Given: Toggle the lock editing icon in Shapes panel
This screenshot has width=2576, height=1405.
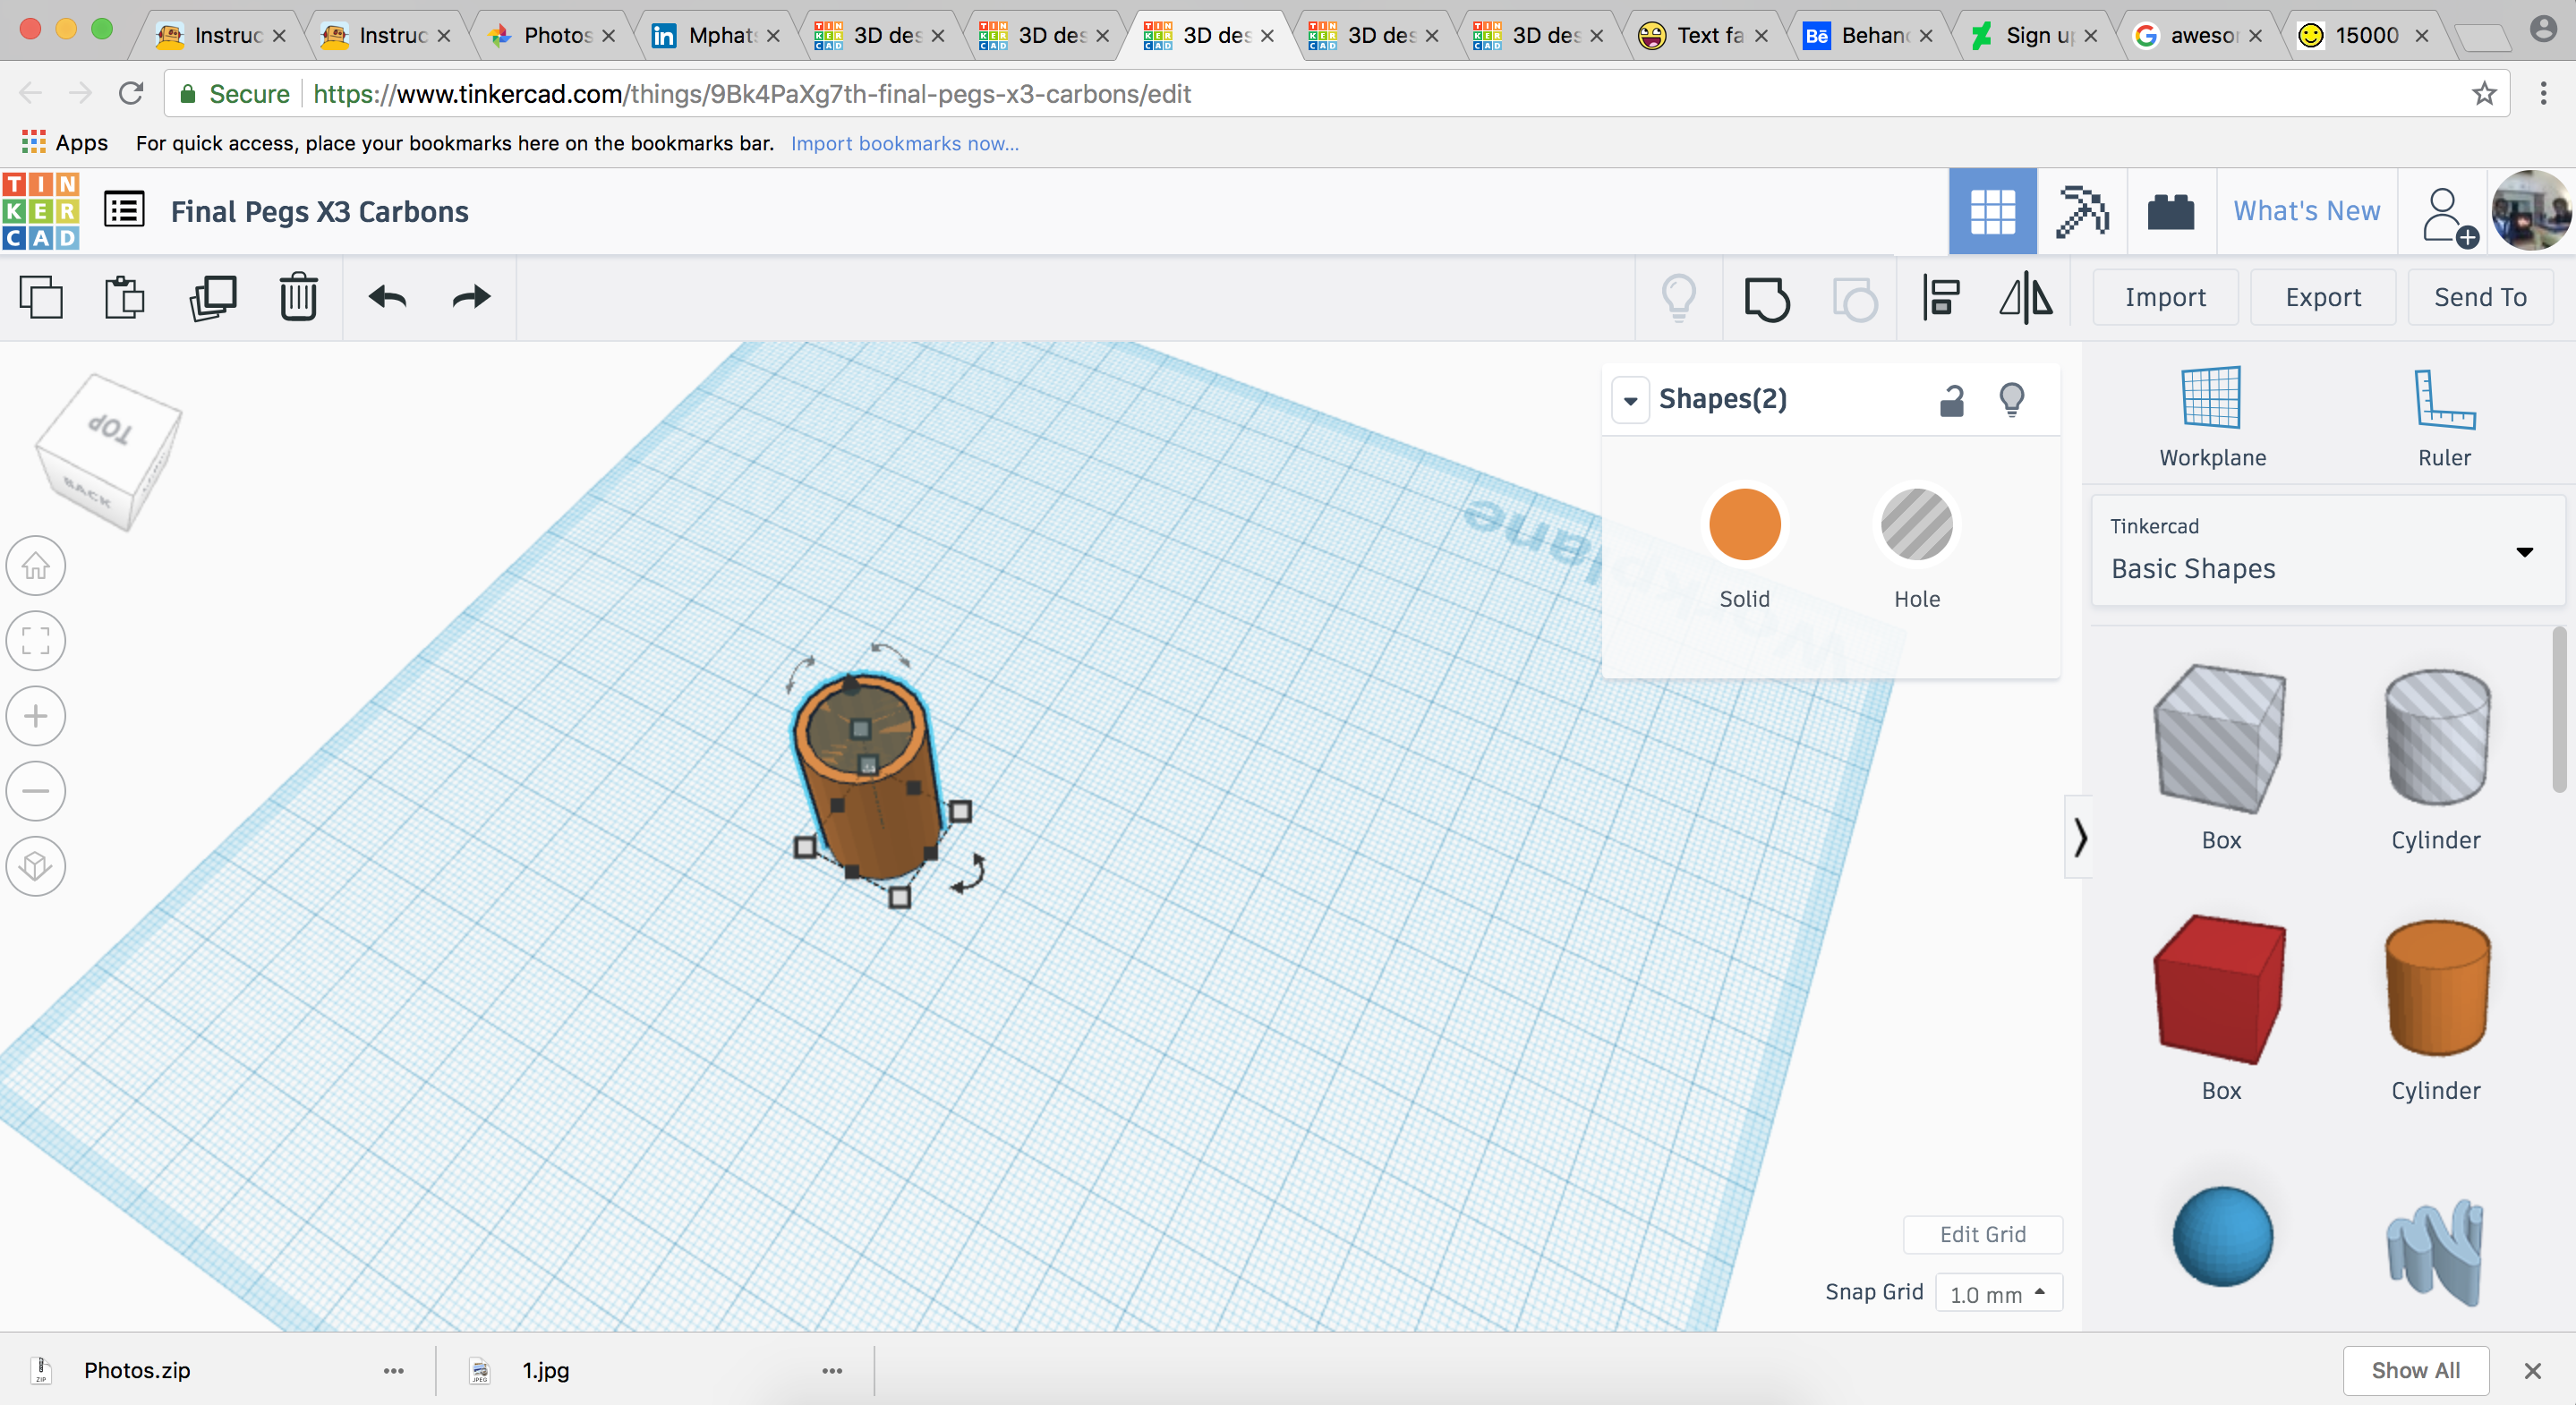Looking at the screenshot, I should [1951, 400].
